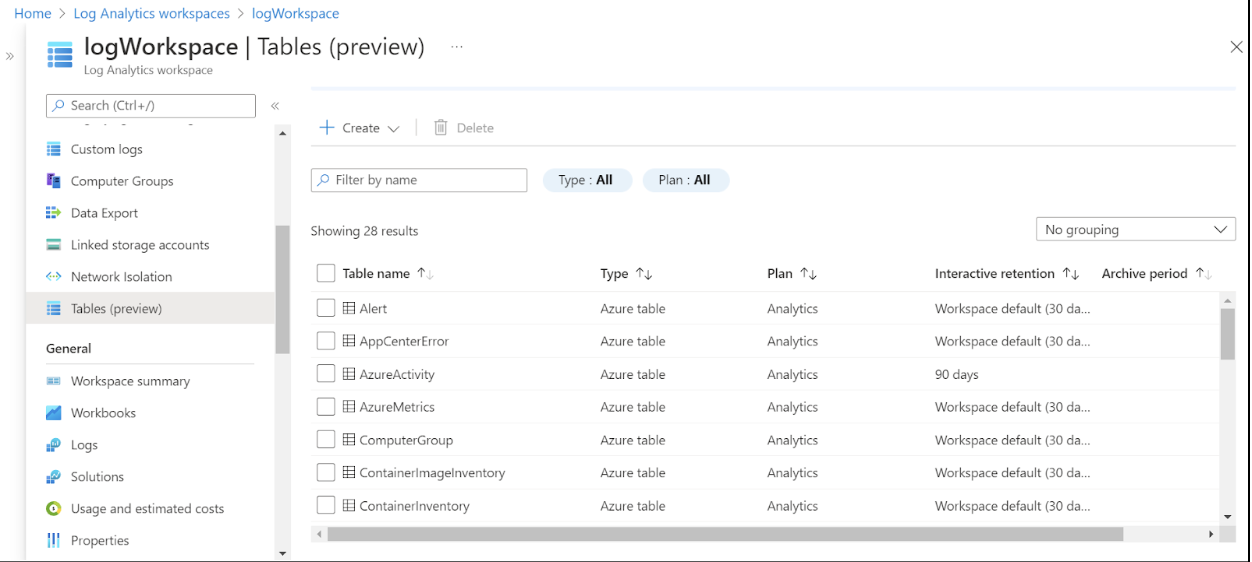Sort by Archive period arrows
Viewport: 1252px width, 562px height.
[x=1204, y=274]
